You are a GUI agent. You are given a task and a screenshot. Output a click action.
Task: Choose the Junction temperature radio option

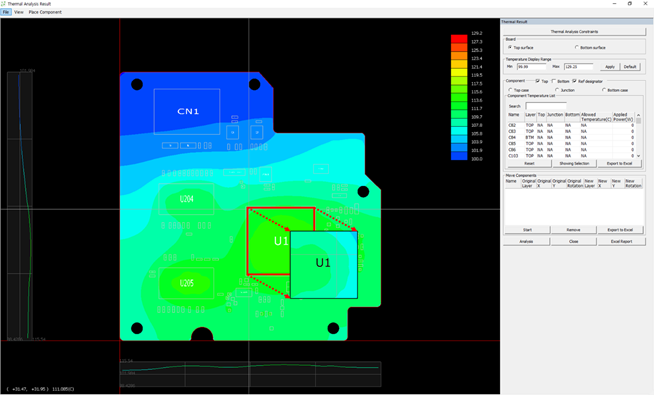tap(557, 90)
